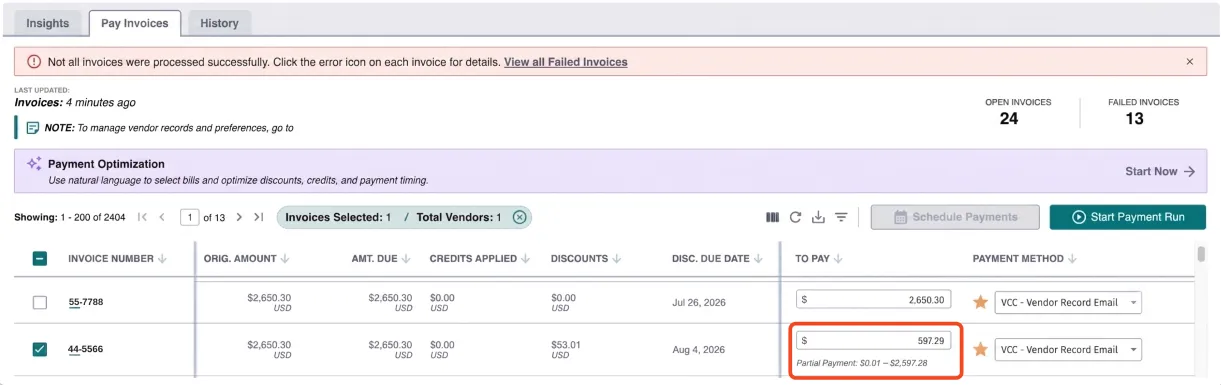This screenshot has height=385, width=1221.
Task: Click the Partial Payment range text
Action: click(x=862, y=363)
